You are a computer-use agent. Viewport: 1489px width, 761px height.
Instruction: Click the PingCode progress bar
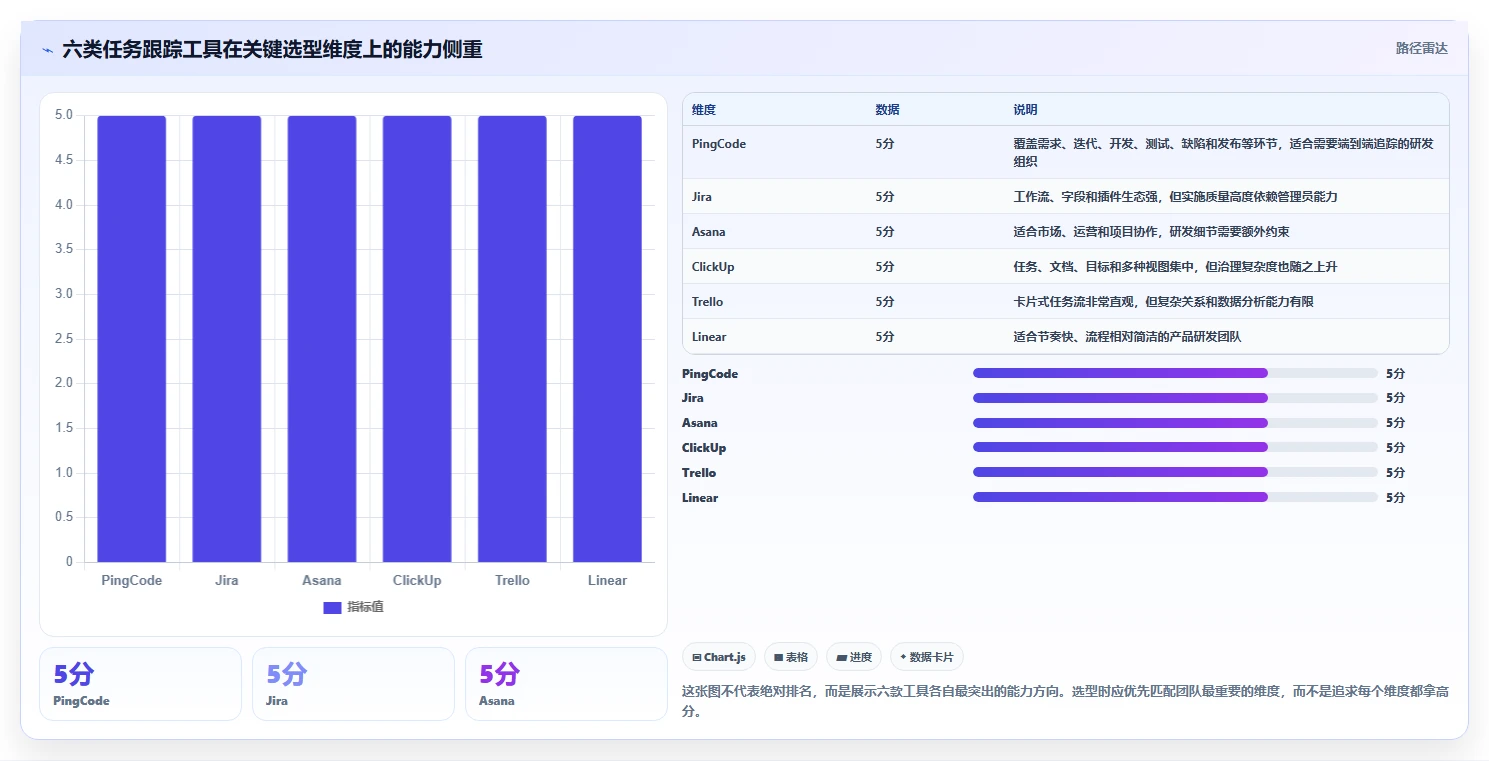pyautogui.click(x=1175, y=373)
